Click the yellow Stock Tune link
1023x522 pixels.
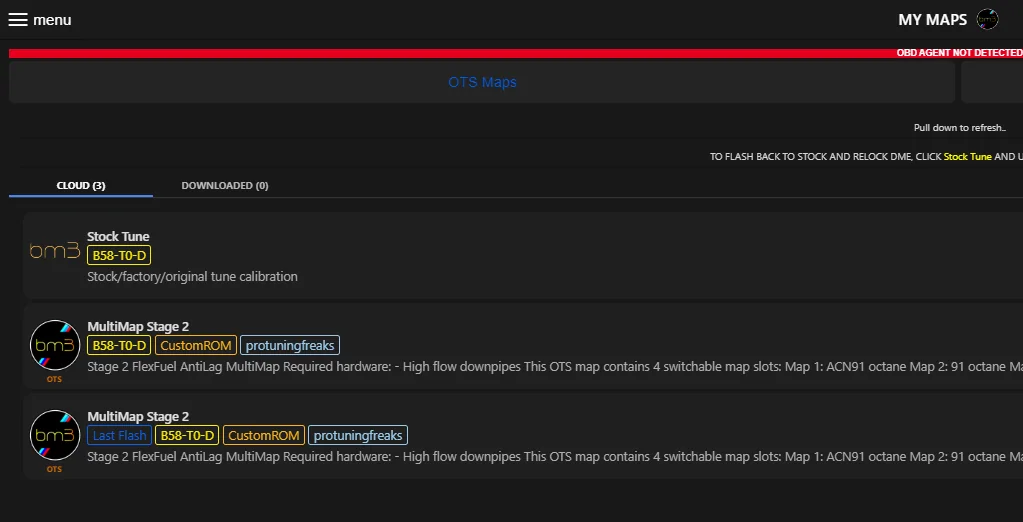pyautogui.click(x=967, y=157)
